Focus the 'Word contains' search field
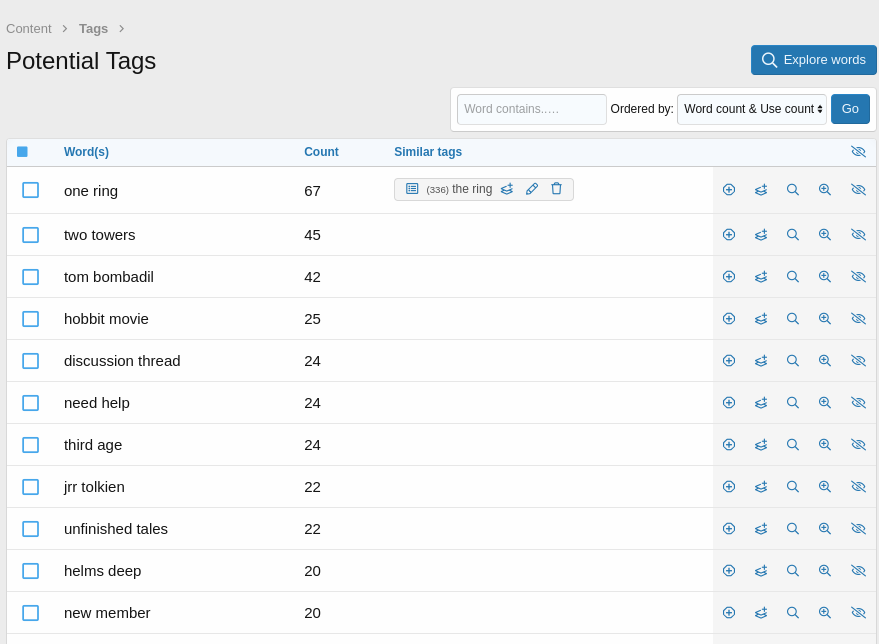879x644 pixels. click(532, 109)
